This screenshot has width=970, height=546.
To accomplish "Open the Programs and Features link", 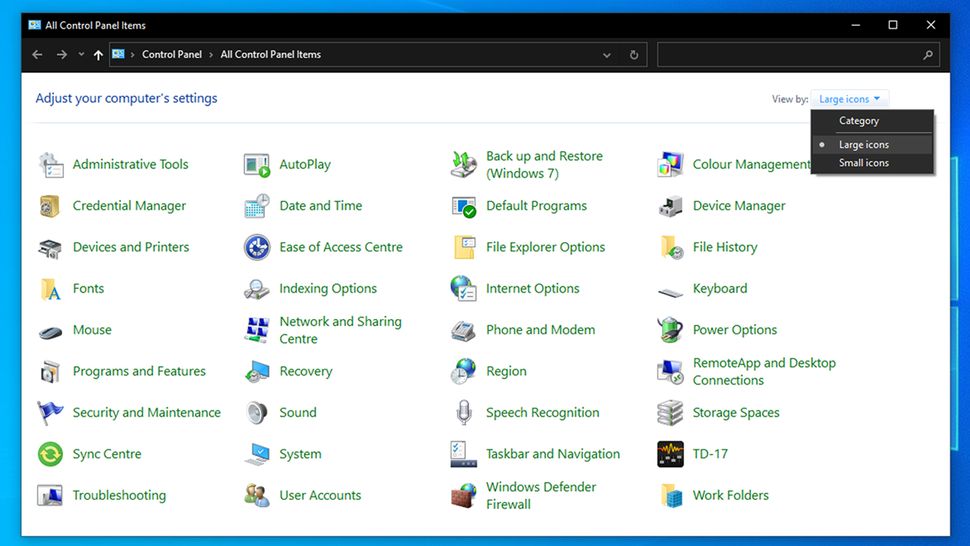I will click(x=139, y=371).
